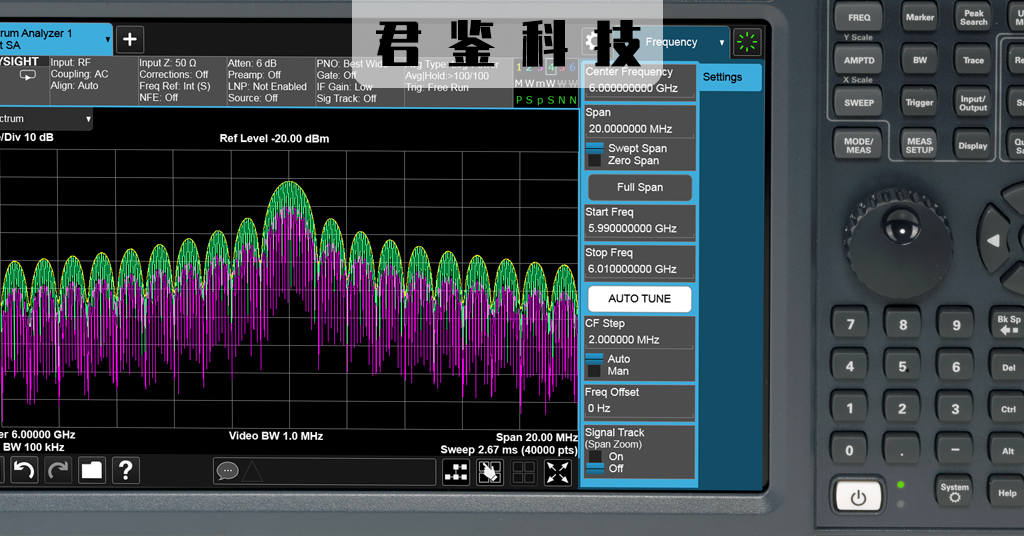Expand the Frequency menu dropdown
This screenshot has height=536, width=1024.
722,43
